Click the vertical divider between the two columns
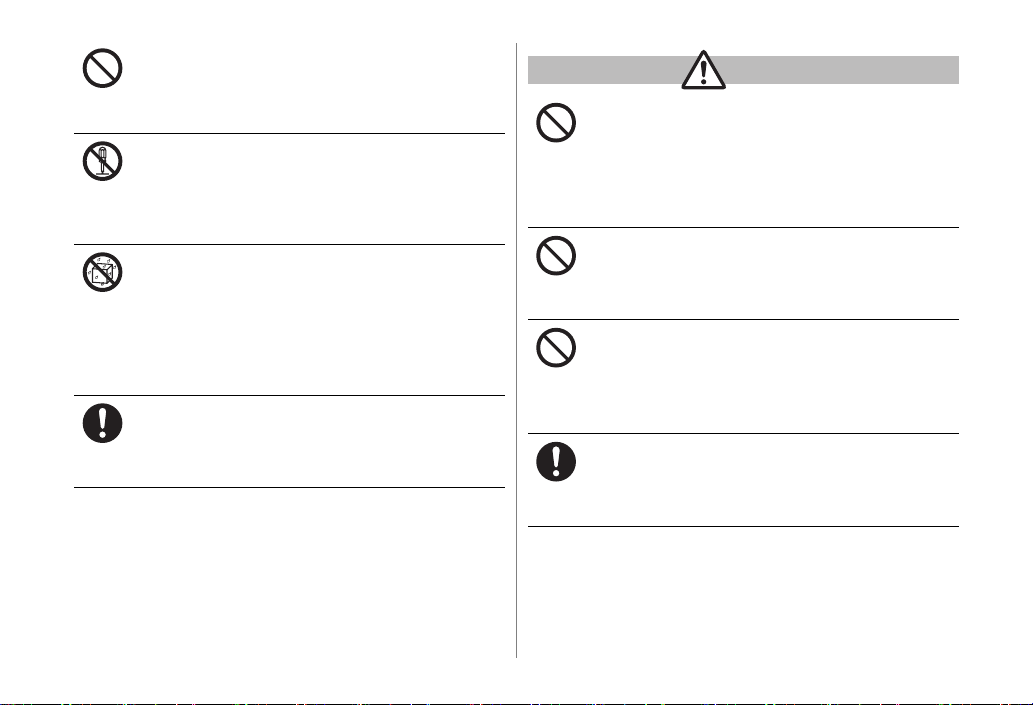The width and height of the screenshot is (1033, 705). coord(516,351)
